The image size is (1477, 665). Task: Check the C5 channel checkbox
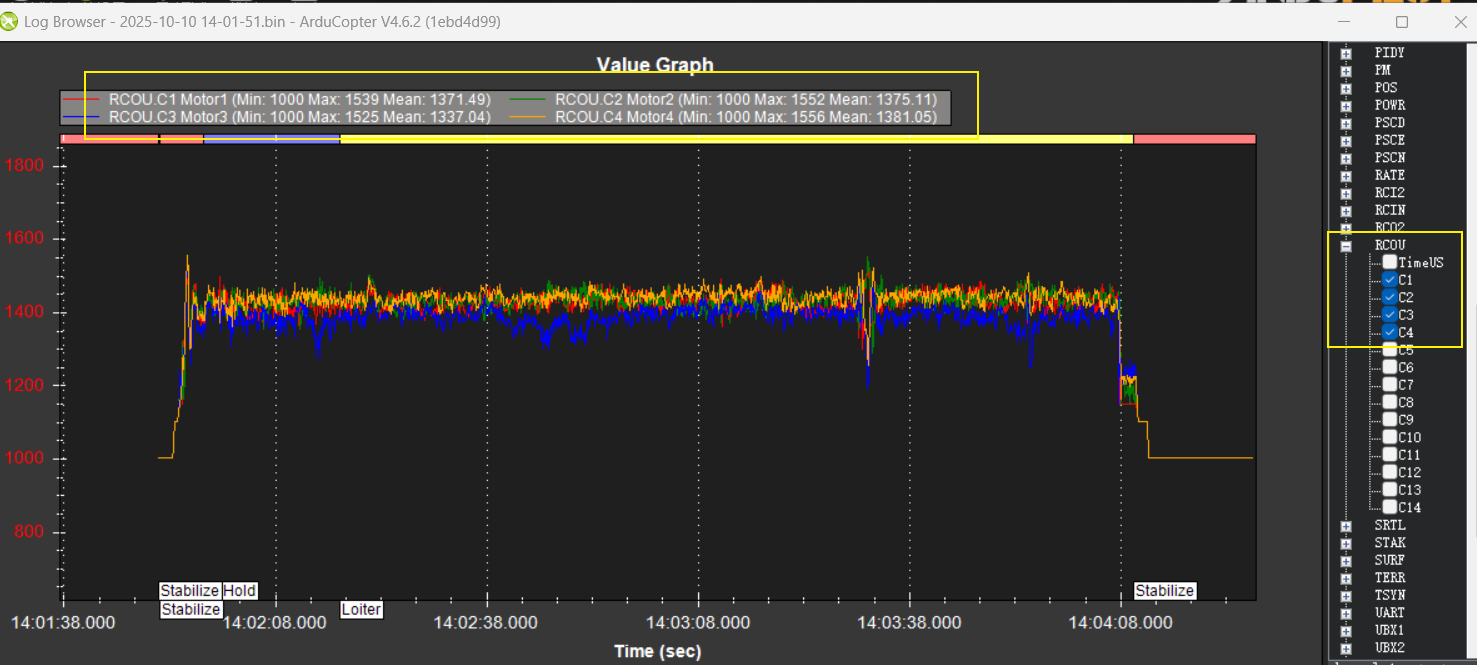pyautogui.click(x=1390, y=350)
